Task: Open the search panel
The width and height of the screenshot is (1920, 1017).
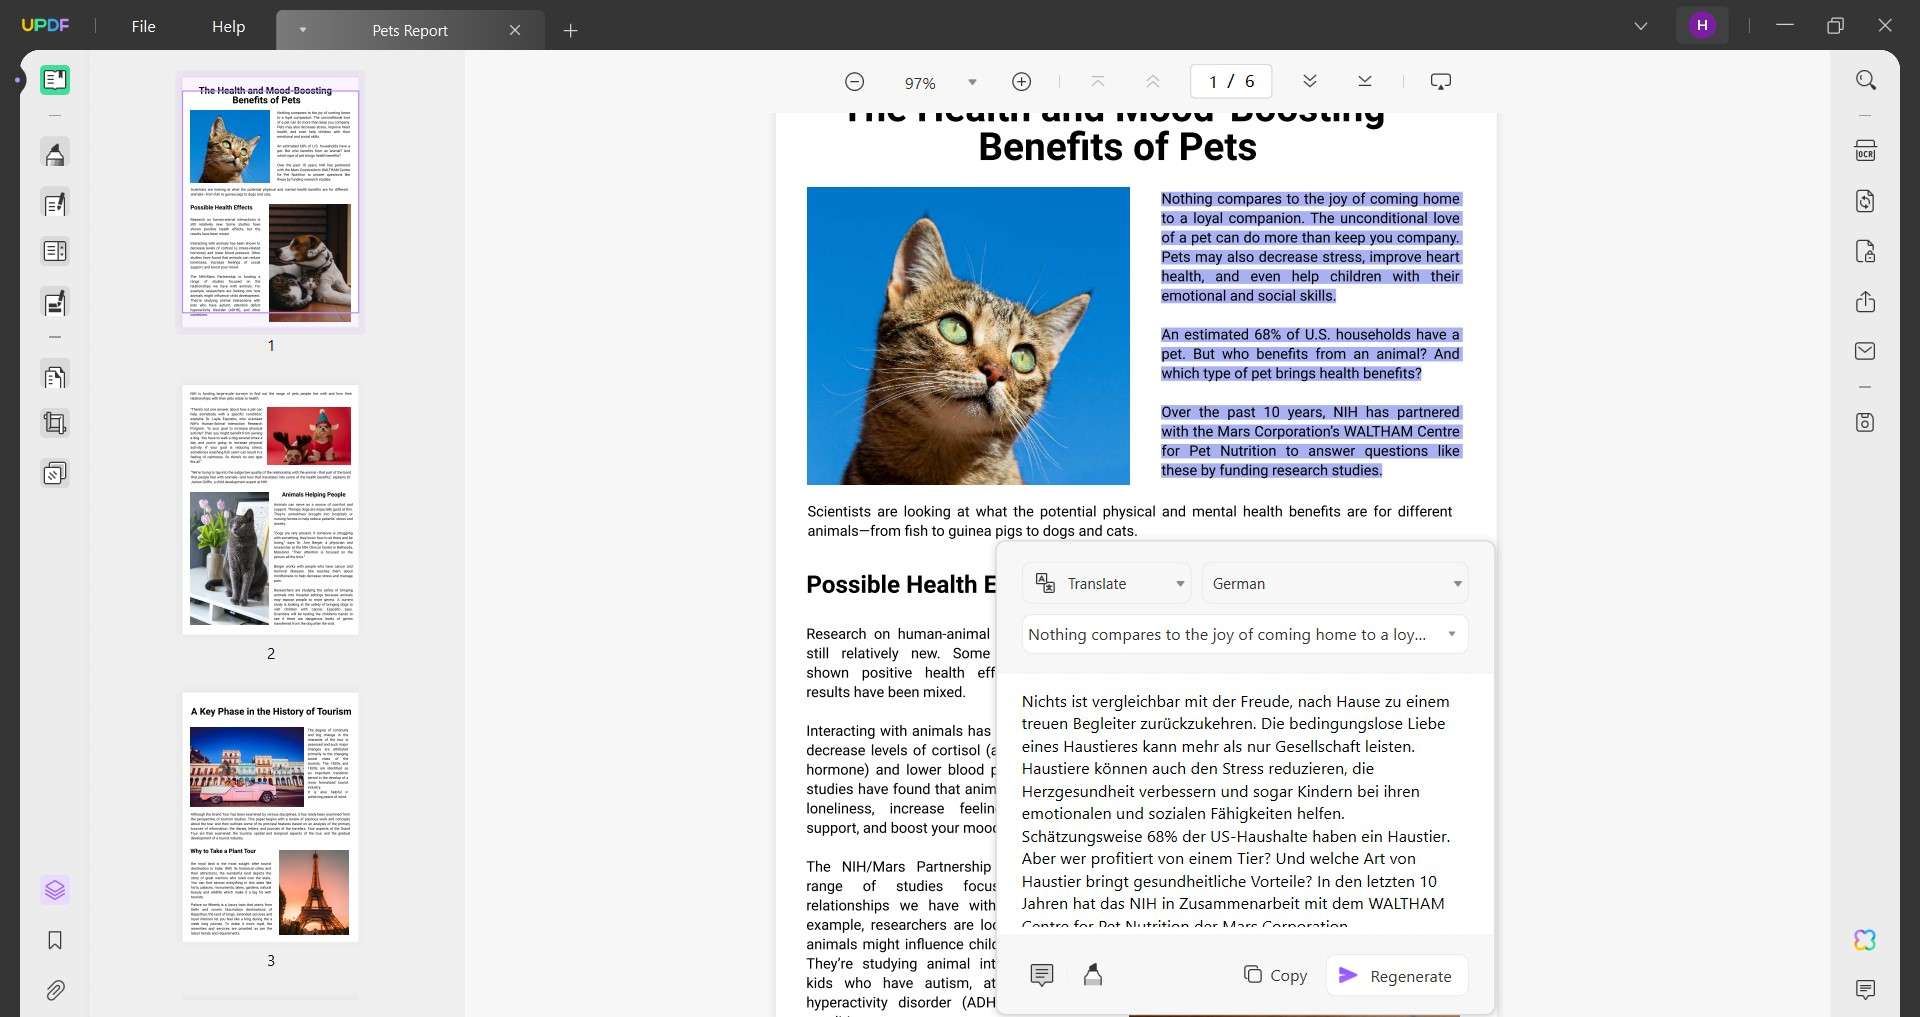Action: (x=1866, y=79)
